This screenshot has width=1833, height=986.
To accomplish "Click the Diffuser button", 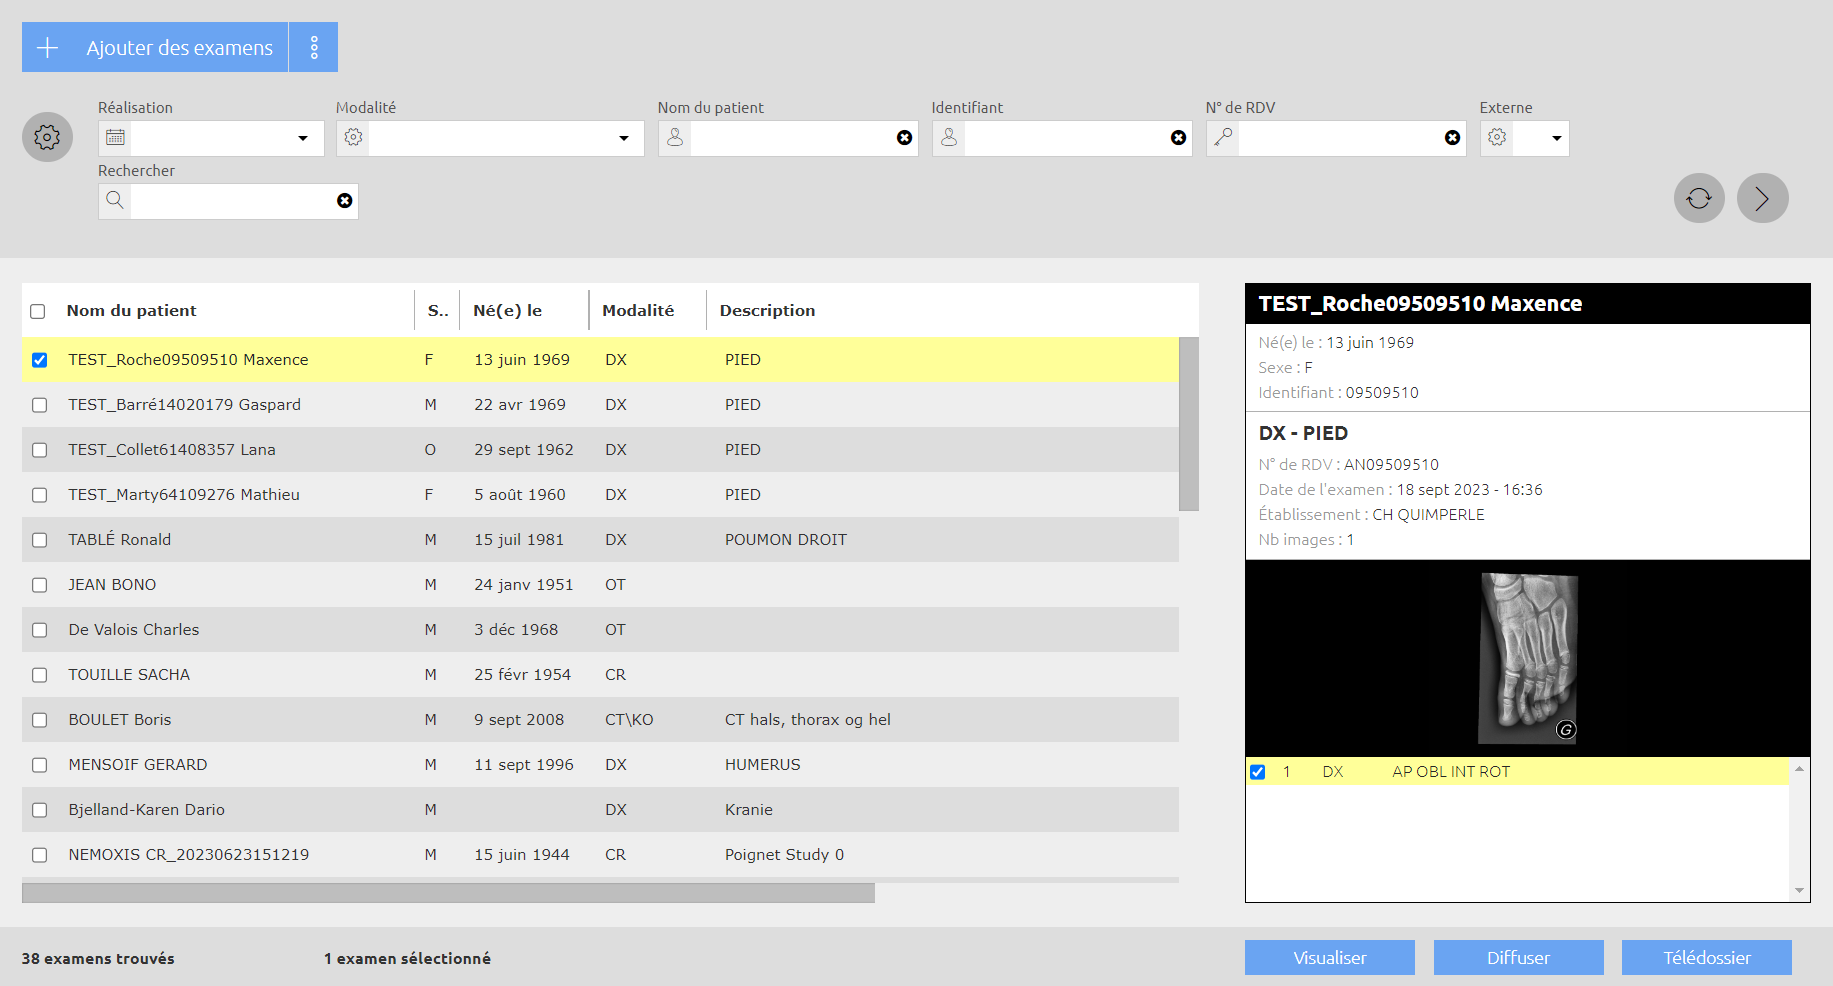I will tap(1518, 958).
